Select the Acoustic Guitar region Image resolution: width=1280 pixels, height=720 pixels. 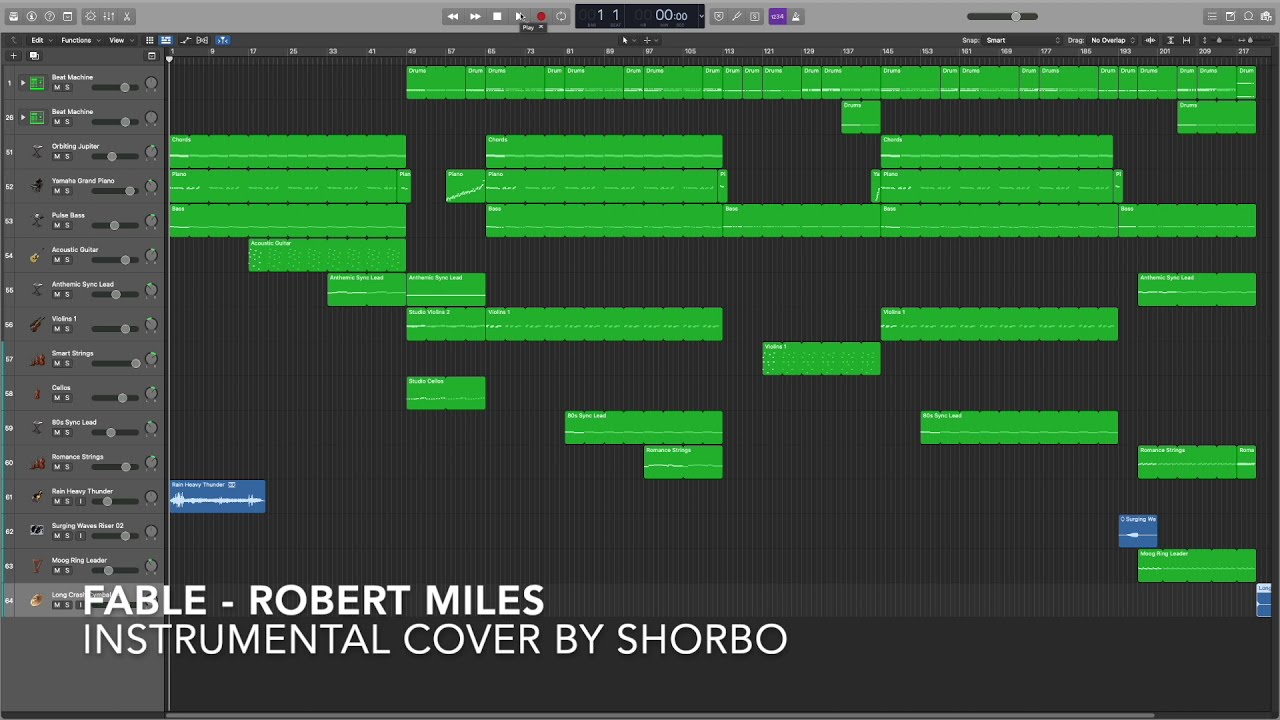[x=327, y=255]
